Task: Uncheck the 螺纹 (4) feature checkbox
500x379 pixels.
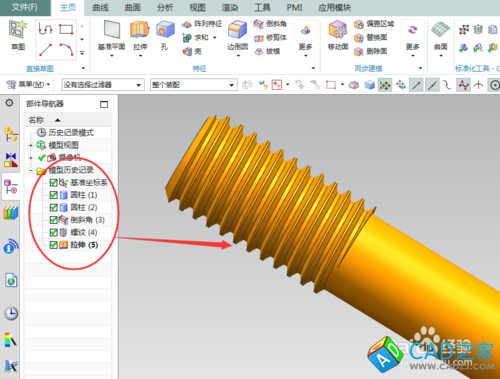Action: pyautogui.click(x=53, y=232)
